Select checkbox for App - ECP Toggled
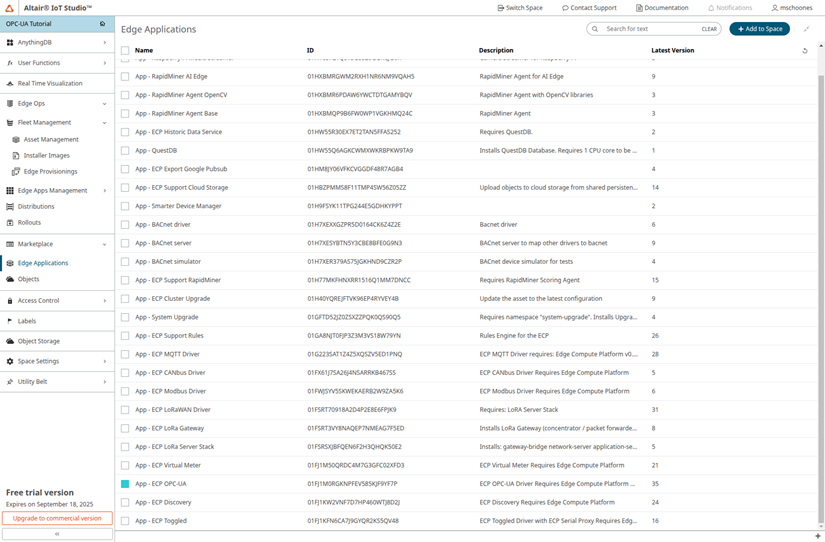Viewport: 825px width, 542px height. click(x=125, y=521)
